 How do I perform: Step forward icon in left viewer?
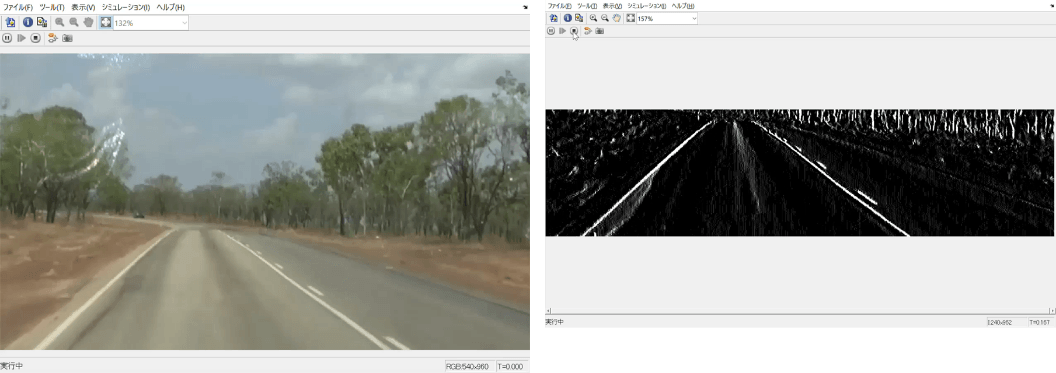[x=22, y=38]
